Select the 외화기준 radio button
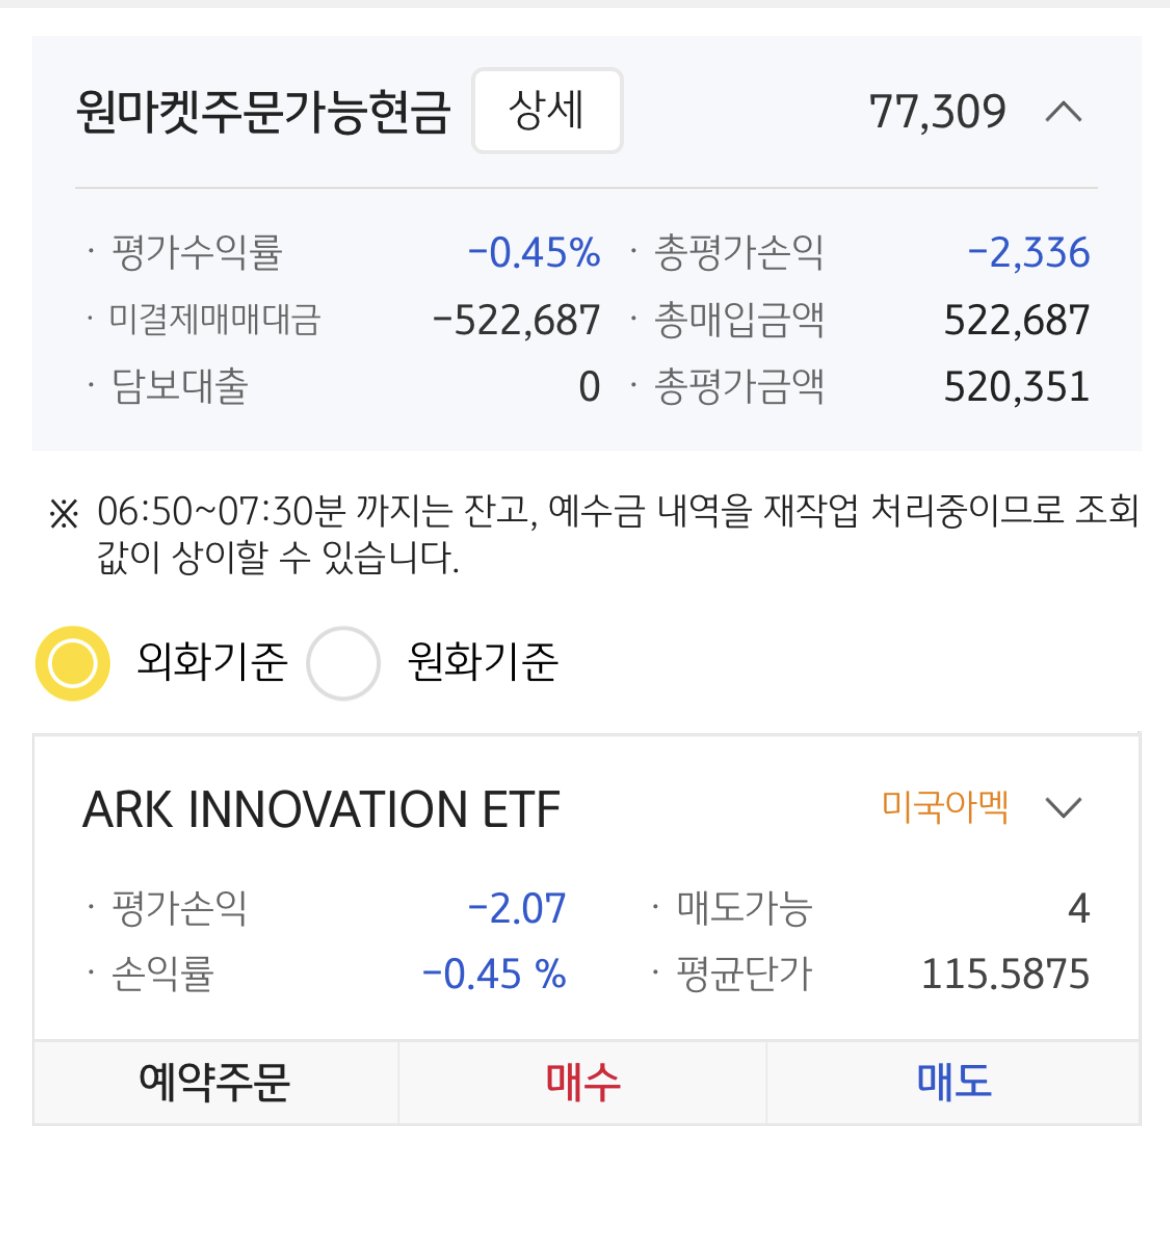This screenshot has width=1170, height=1246. [73, 663]
